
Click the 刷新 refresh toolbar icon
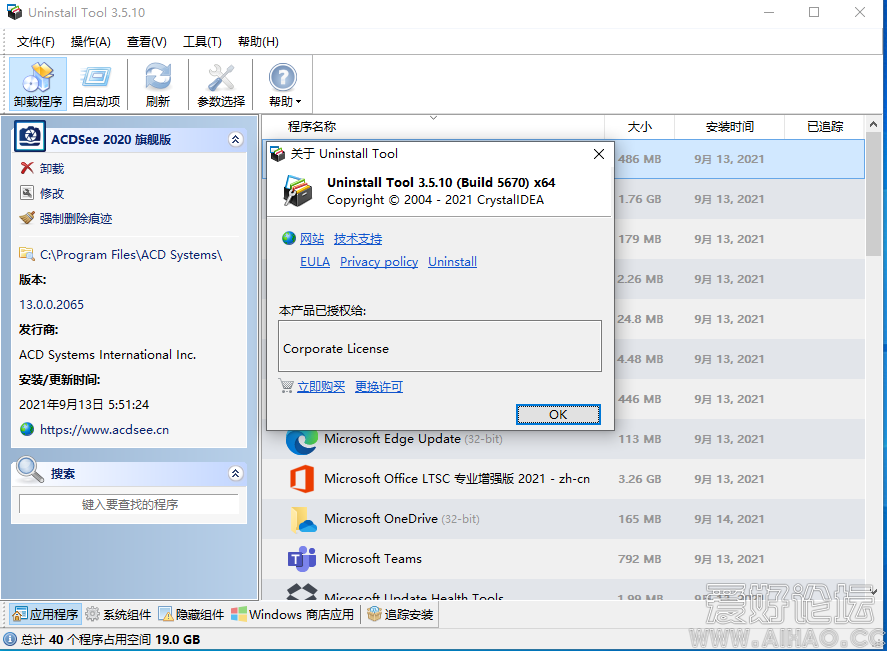[x=158, y=84]
